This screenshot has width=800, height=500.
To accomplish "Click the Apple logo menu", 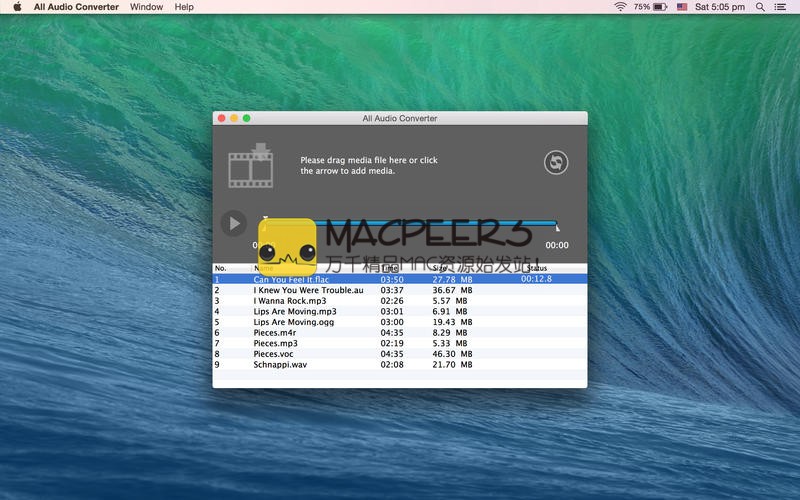I will 17,7.
